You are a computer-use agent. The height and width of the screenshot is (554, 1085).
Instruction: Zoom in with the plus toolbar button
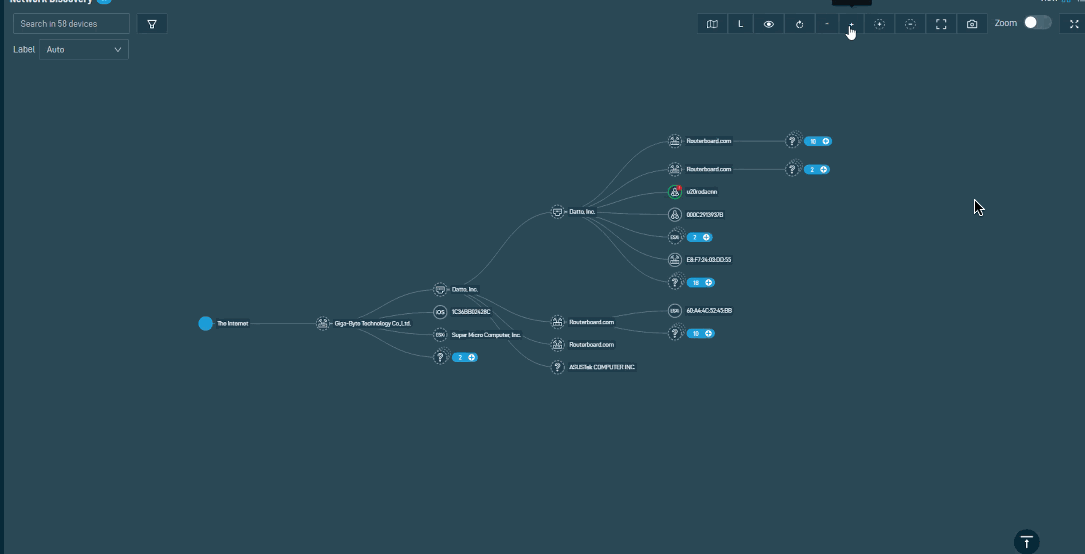(x=851, y=24)
